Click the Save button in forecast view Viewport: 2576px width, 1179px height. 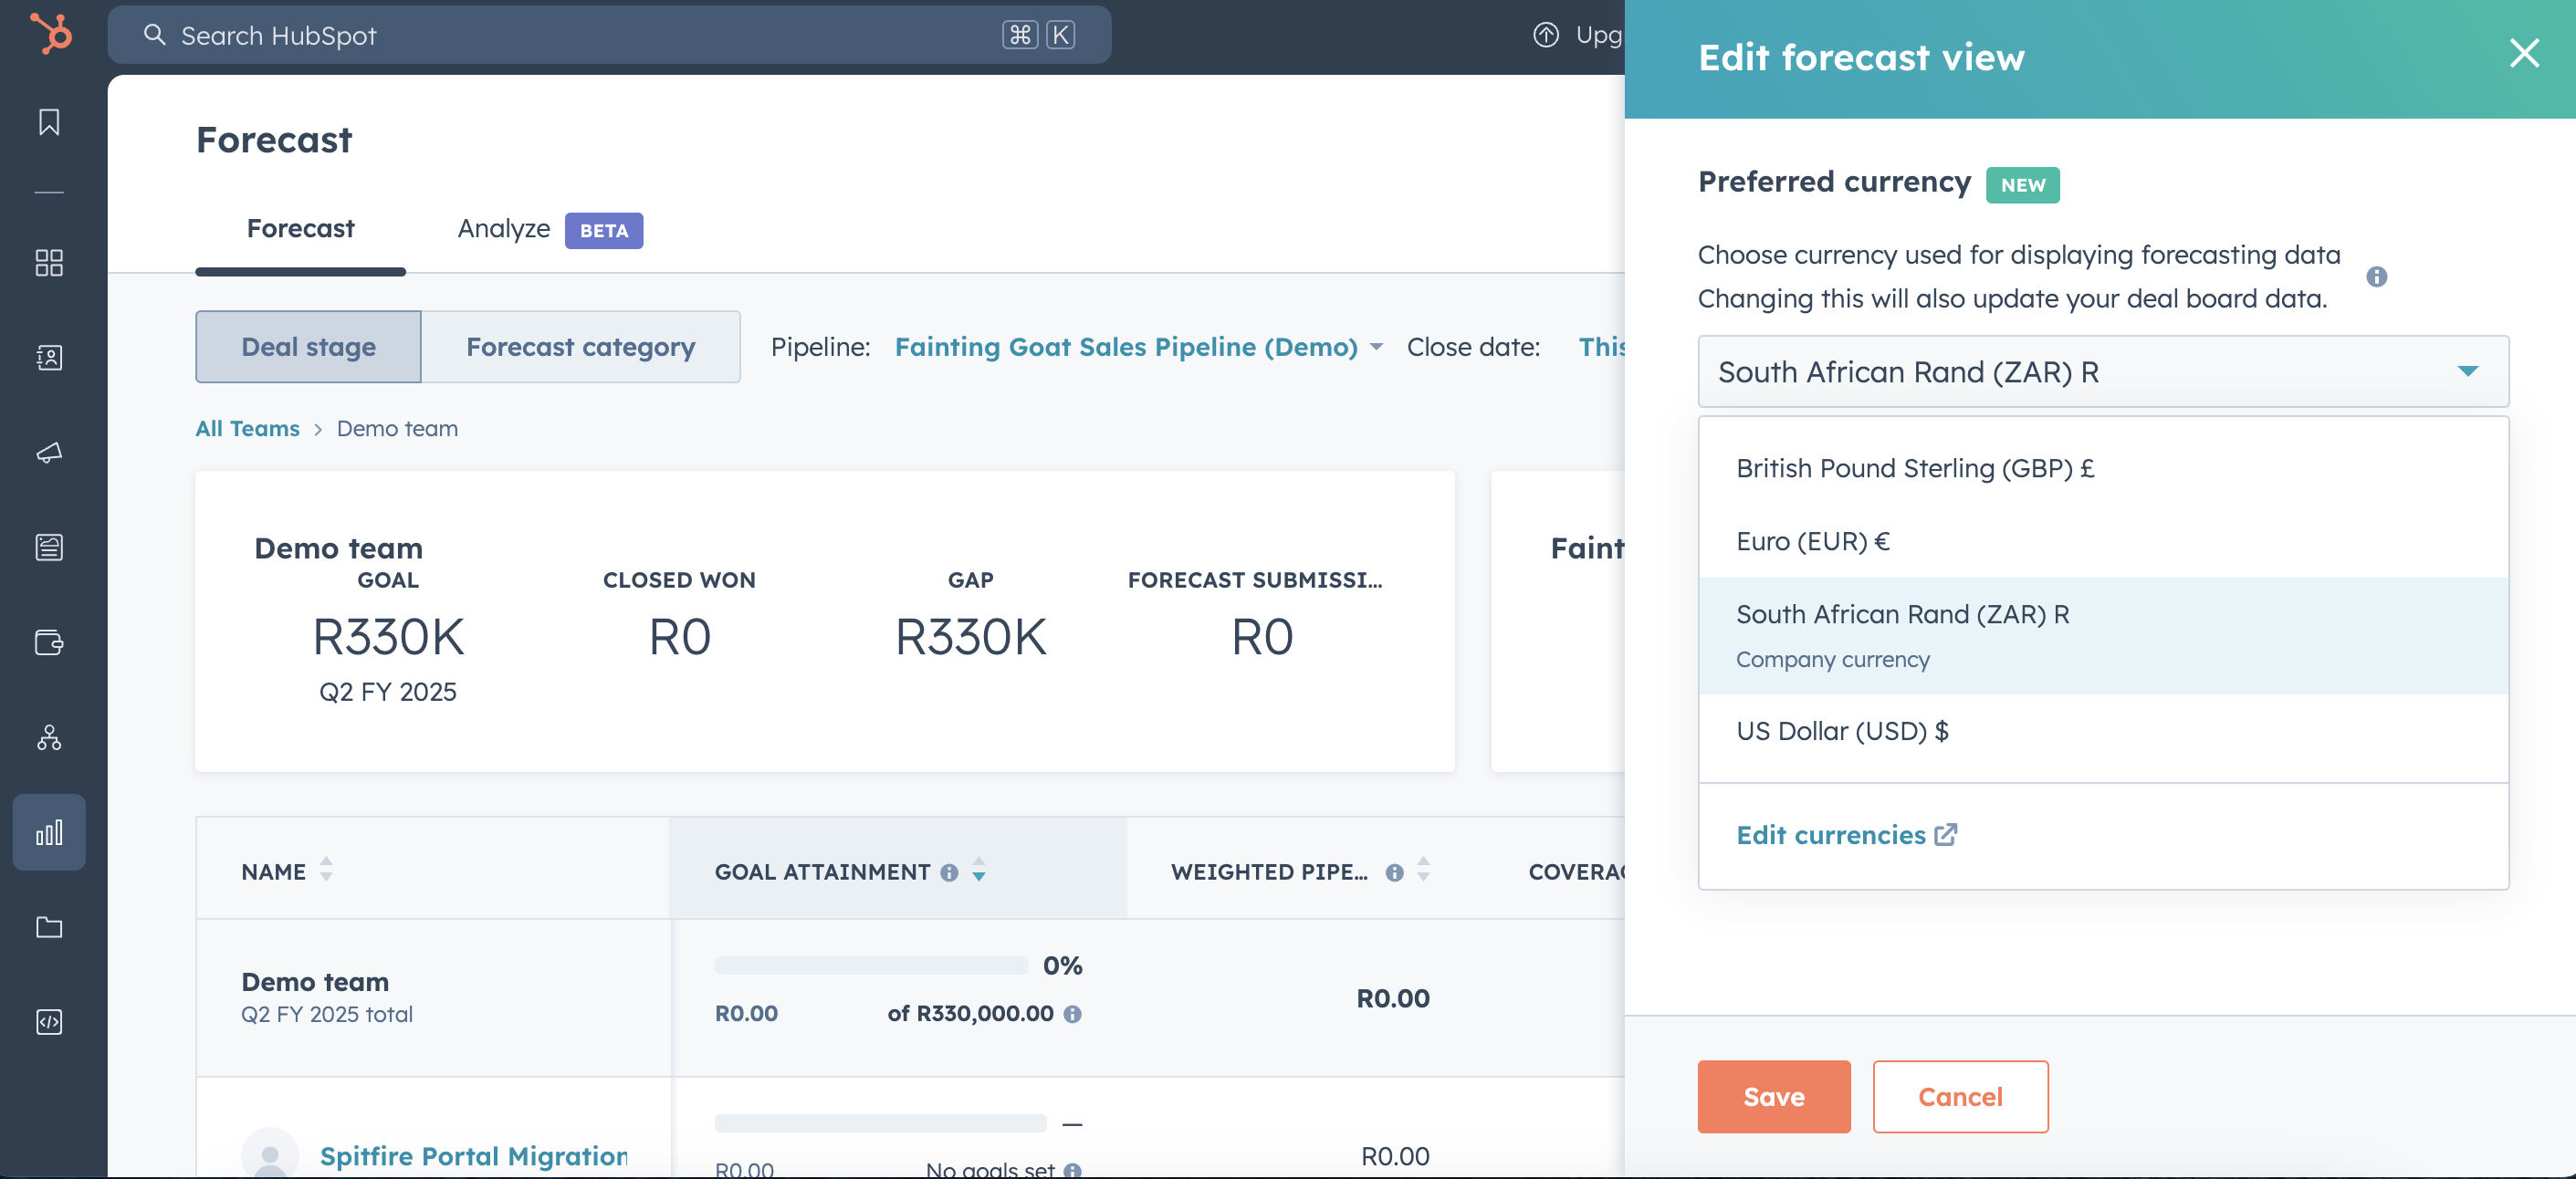pyautogui.click(x=1775, y=1095)
